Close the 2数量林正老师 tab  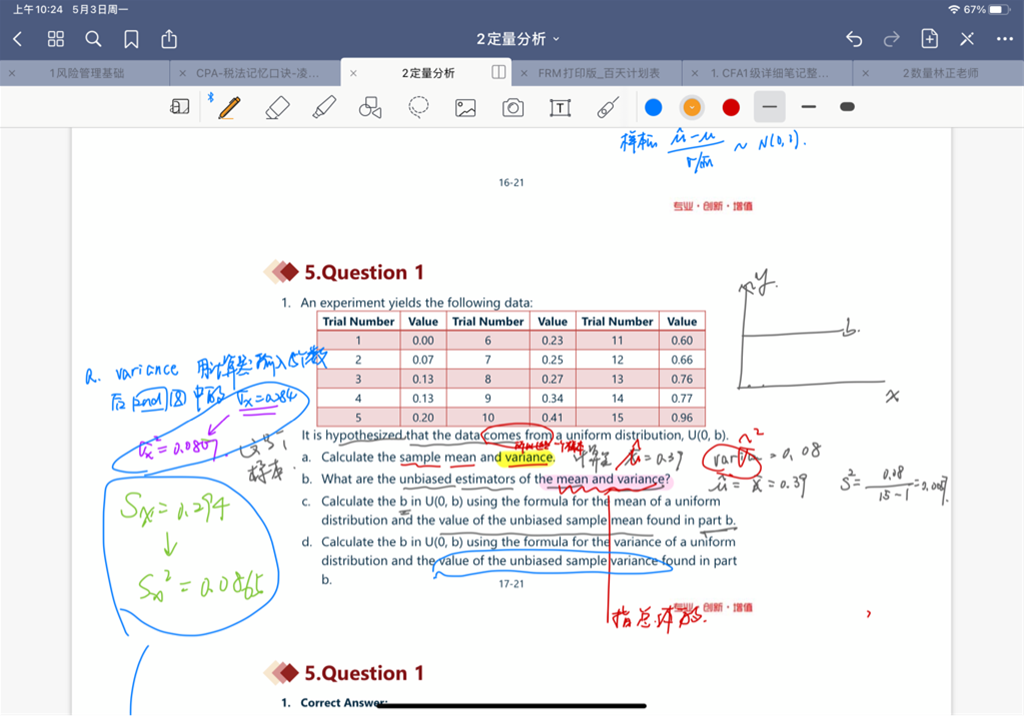865,73
